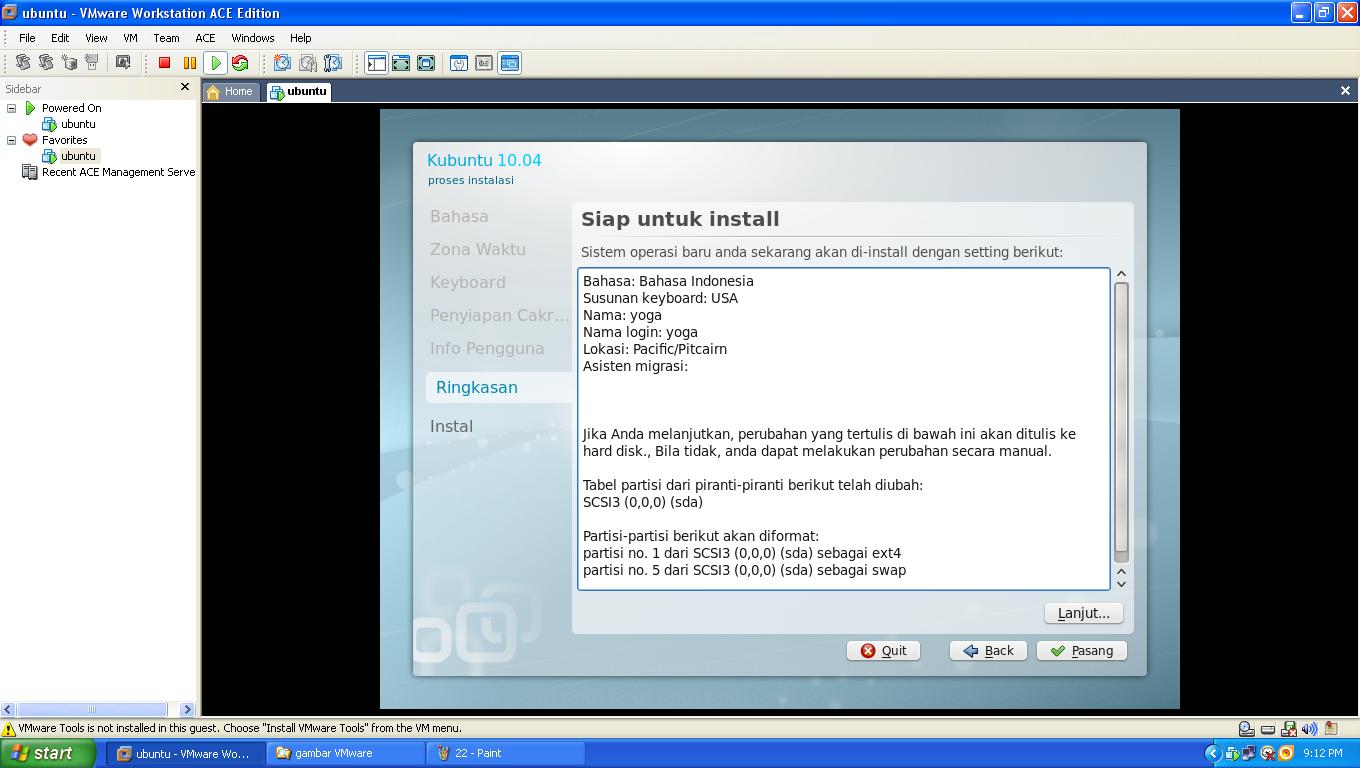Click the sound device speaker status icon
1360x768 pixels.
point(1309,729)
